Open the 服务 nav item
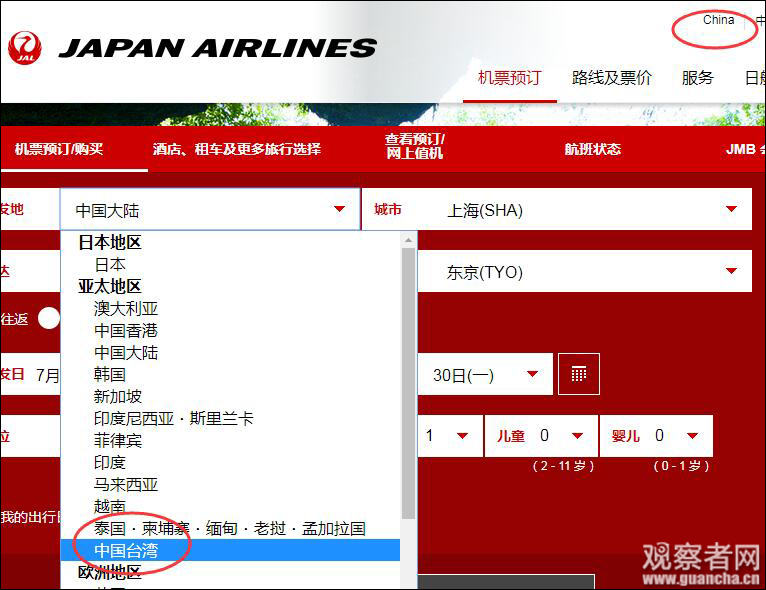The height and width of the screenshot is (590, 766). pyautogui.click(x=698, y=78)
